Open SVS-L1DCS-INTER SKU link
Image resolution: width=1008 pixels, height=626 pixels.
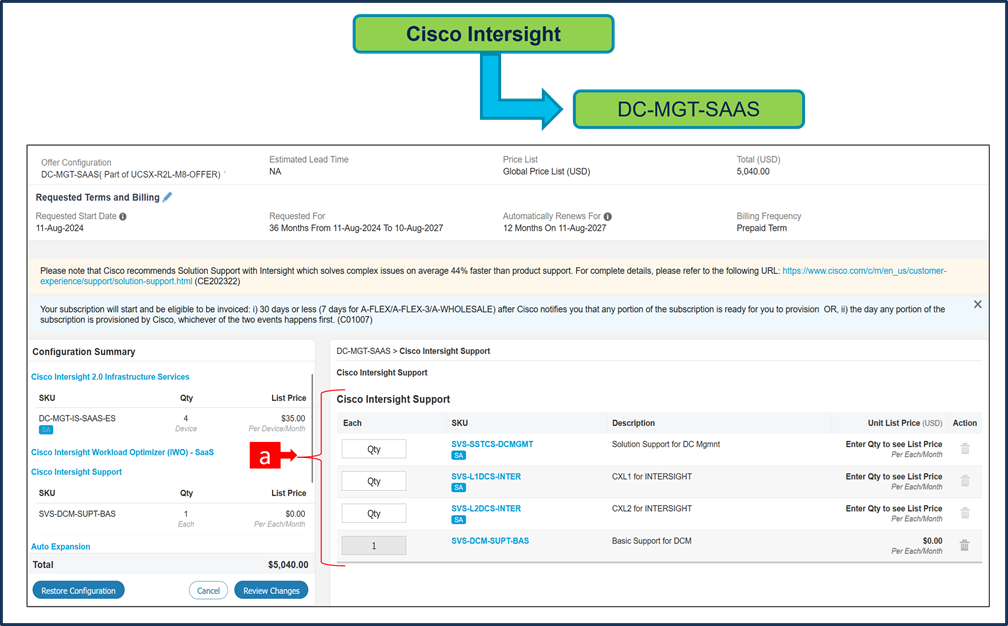click(x=486, y=476)
